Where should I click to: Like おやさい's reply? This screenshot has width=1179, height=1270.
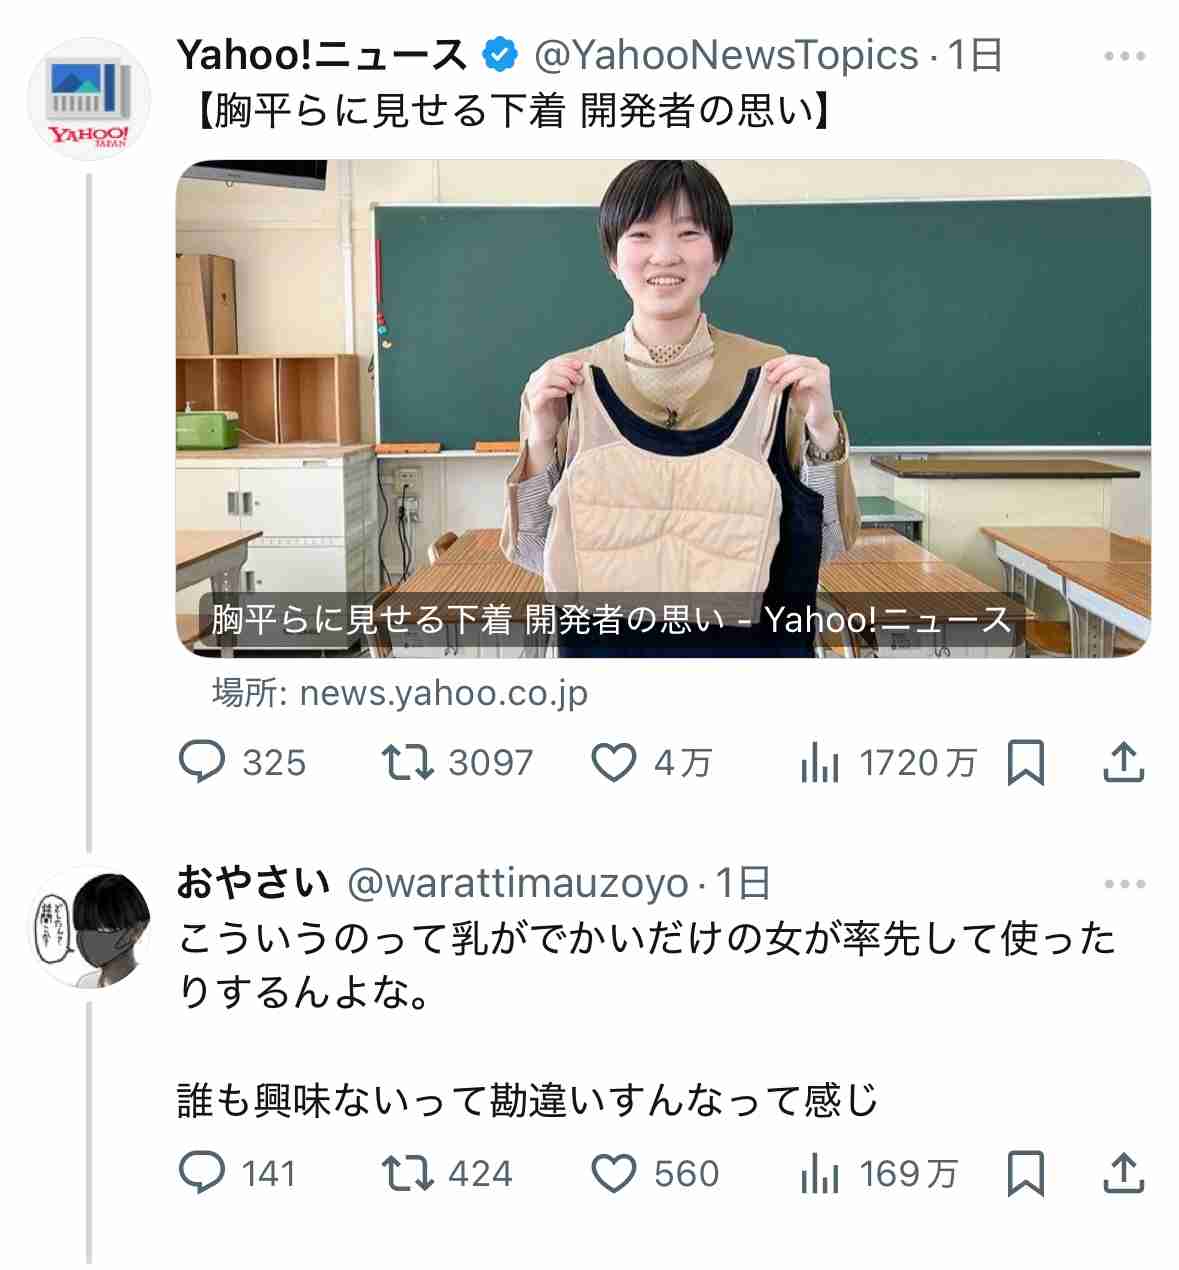pos(655,1173)
